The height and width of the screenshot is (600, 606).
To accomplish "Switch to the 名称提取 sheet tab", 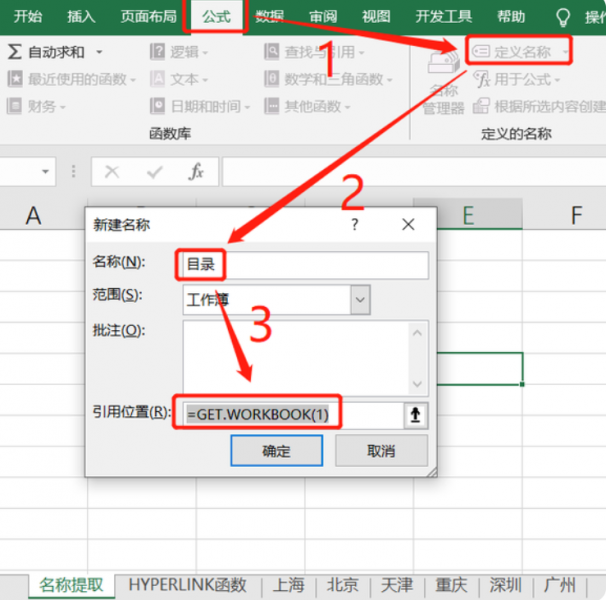I will click(x=71, y=585).
